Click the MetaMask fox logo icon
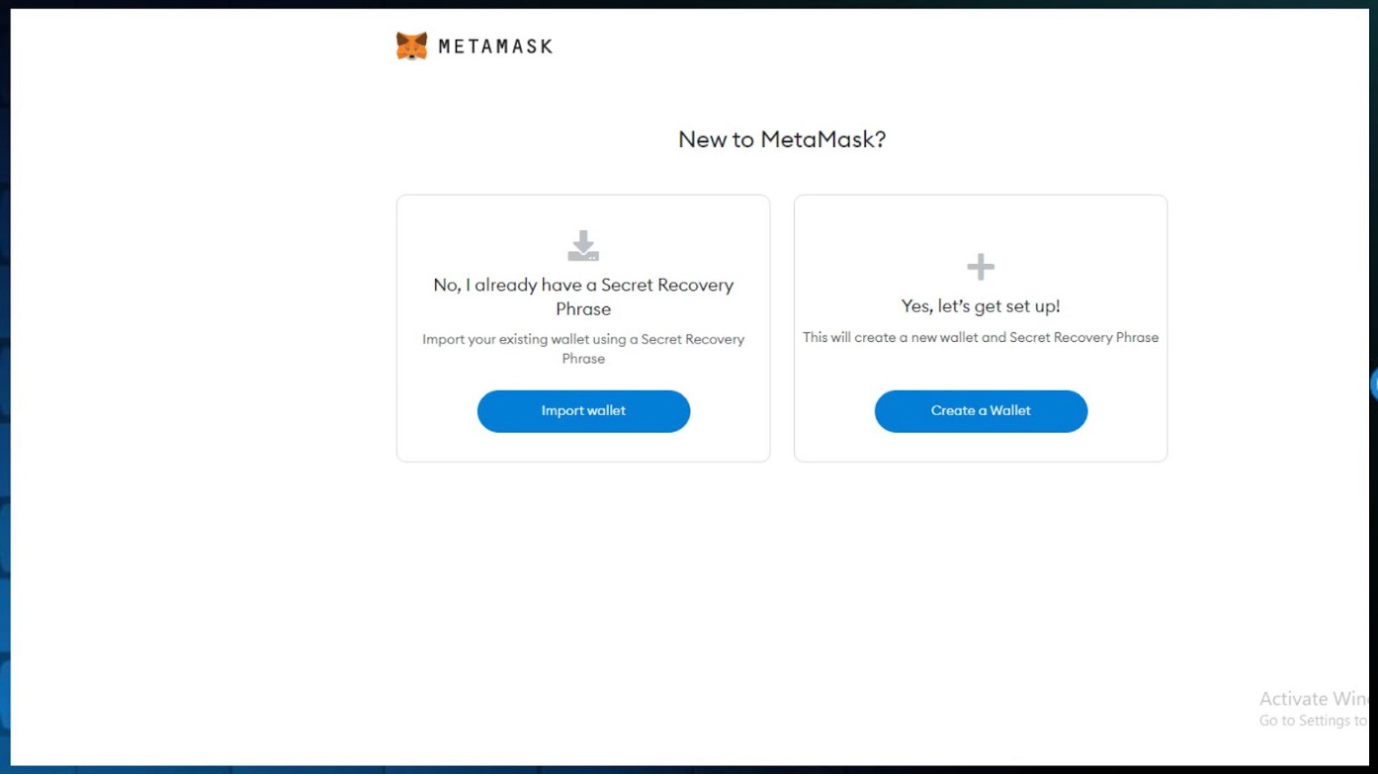 pos(411,46)
